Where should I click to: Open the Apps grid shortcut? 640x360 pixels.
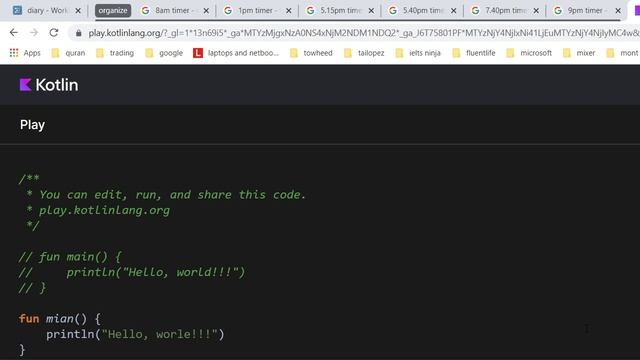(x=25, y=53)
